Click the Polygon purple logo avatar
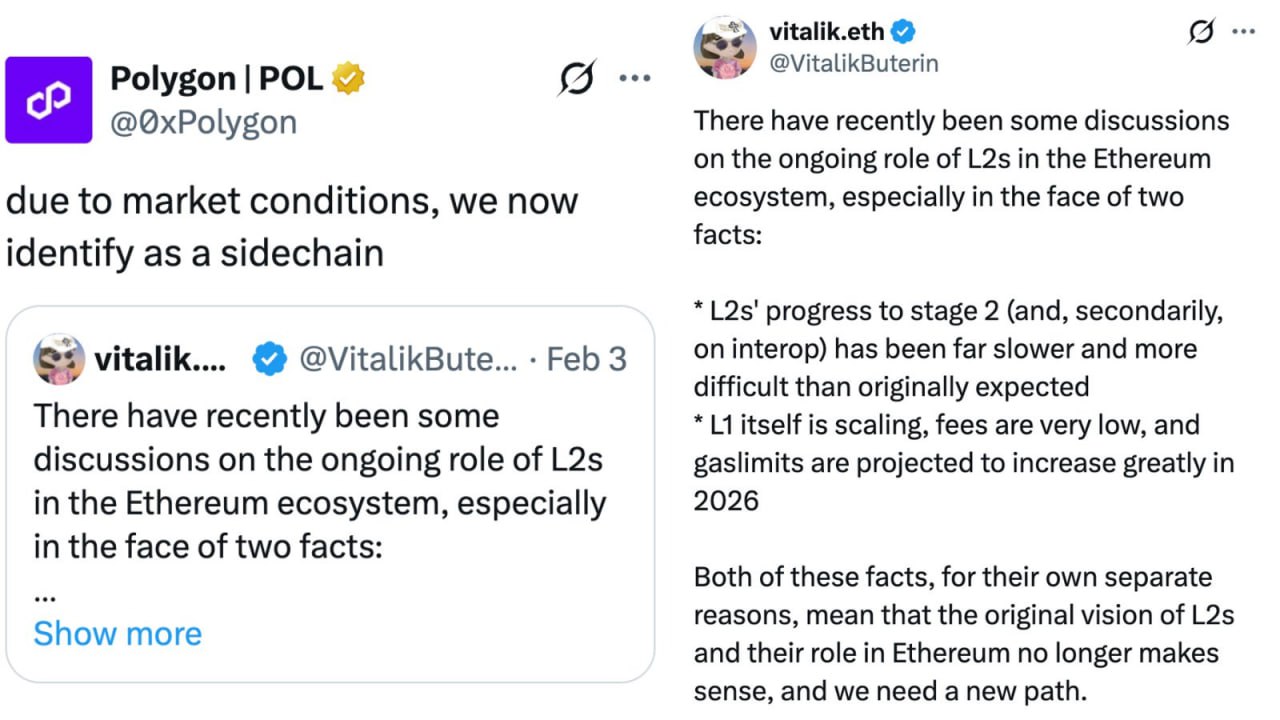1280x720 pixels. coord(48,100)
